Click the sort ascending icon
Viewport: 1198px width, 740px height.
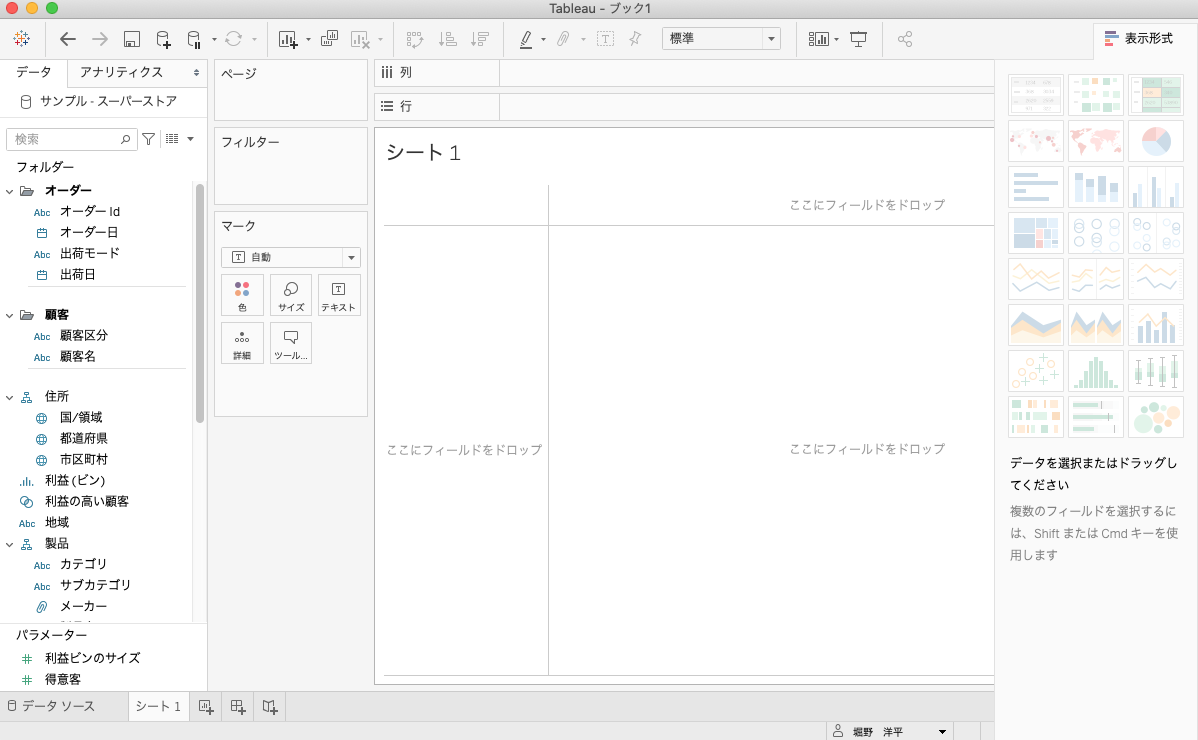448,39
